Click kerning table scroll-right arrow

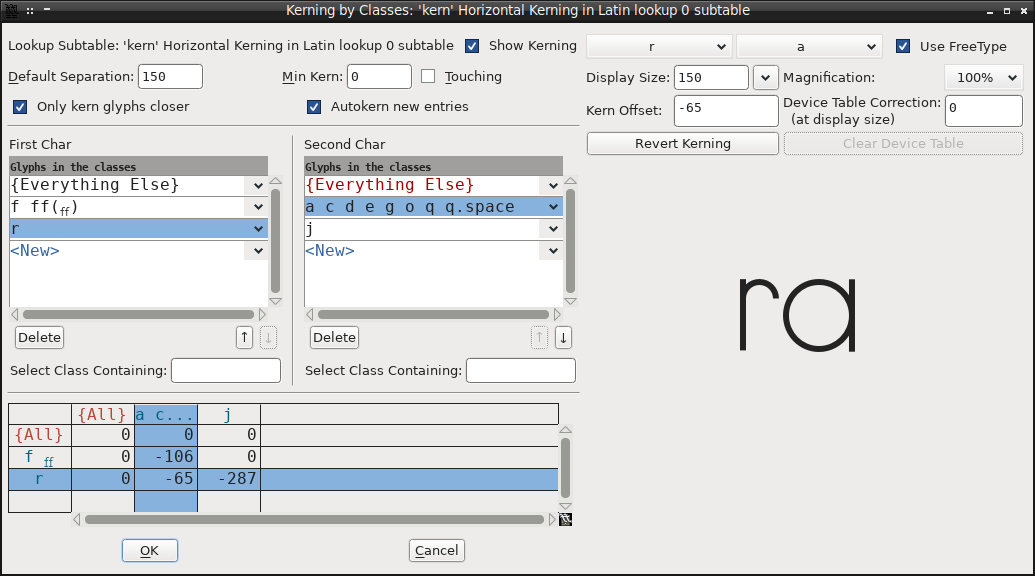pyautogui.click(x=552, y=520)
